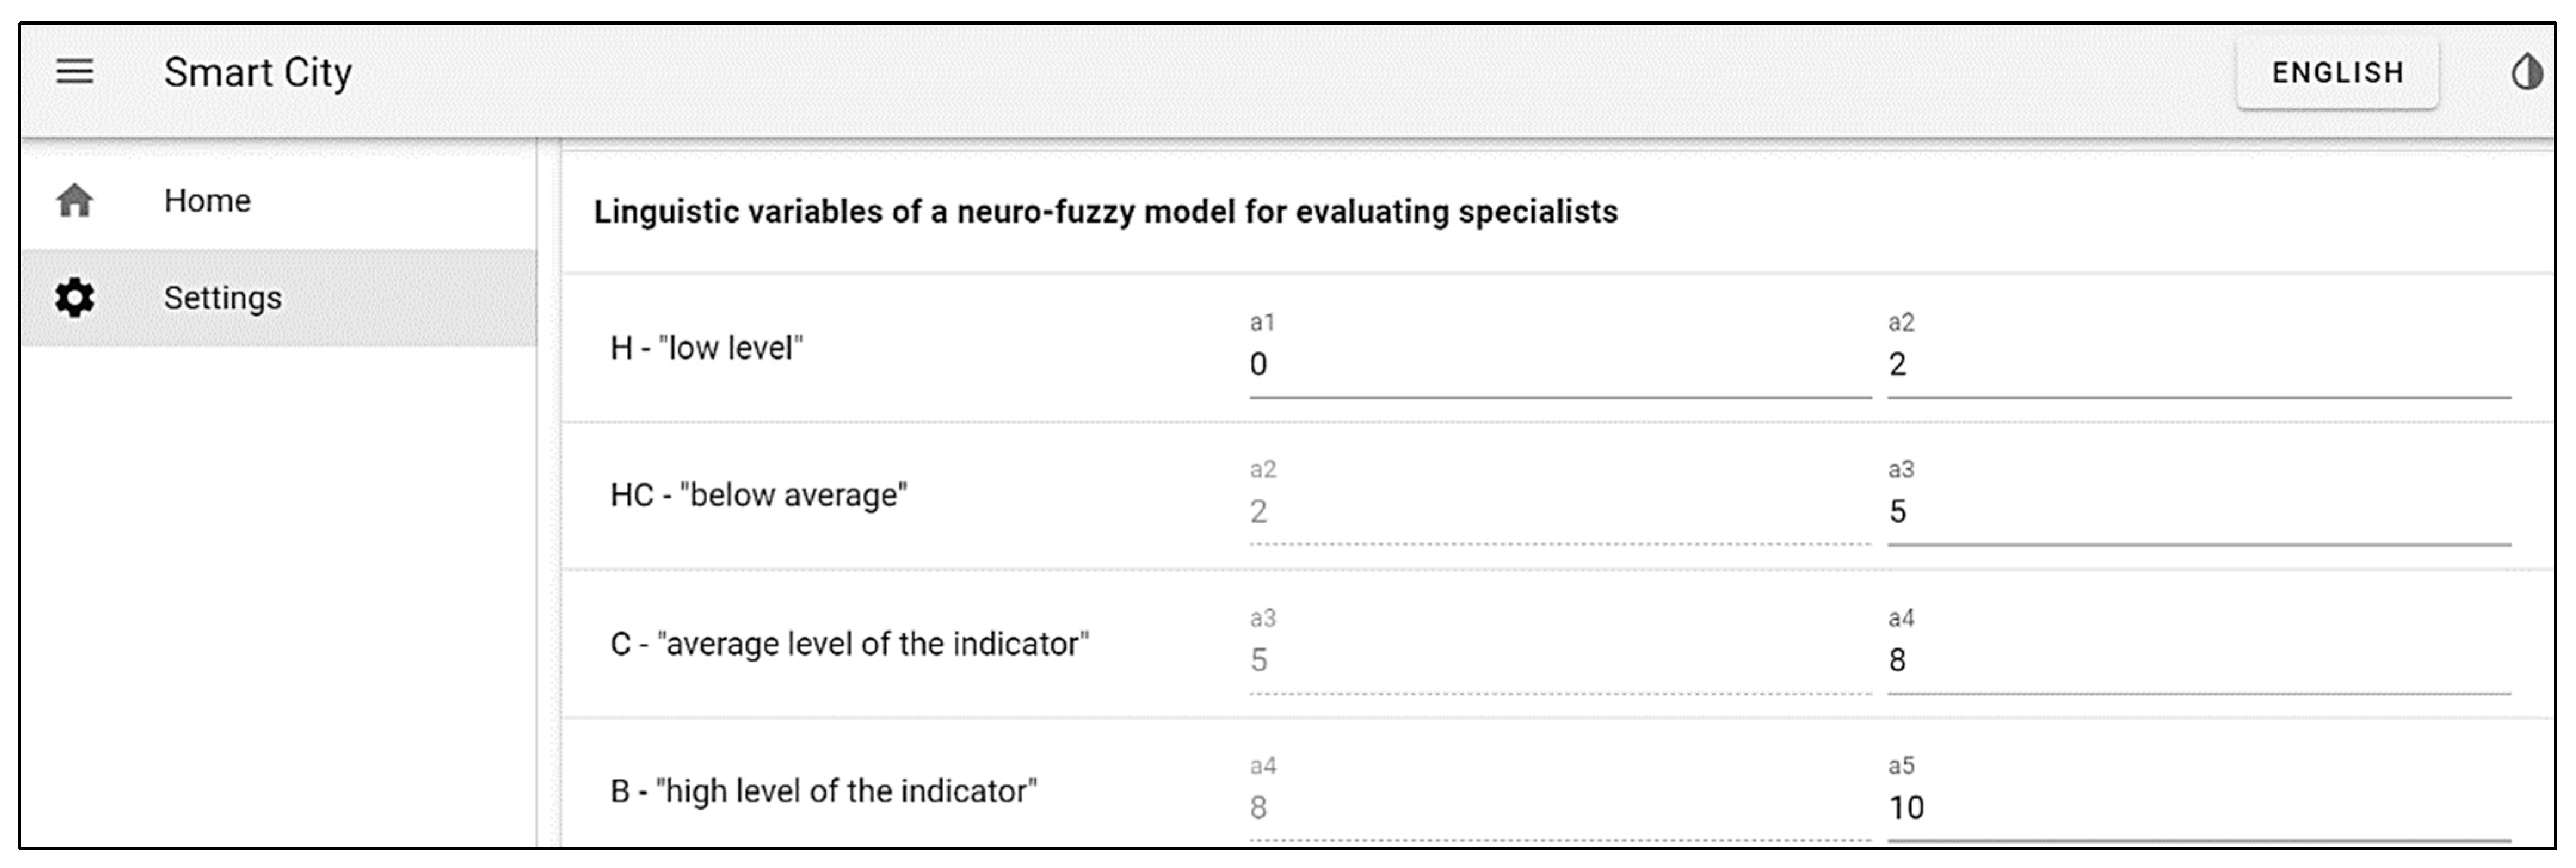Click the Home house icon

pos(75,201)
